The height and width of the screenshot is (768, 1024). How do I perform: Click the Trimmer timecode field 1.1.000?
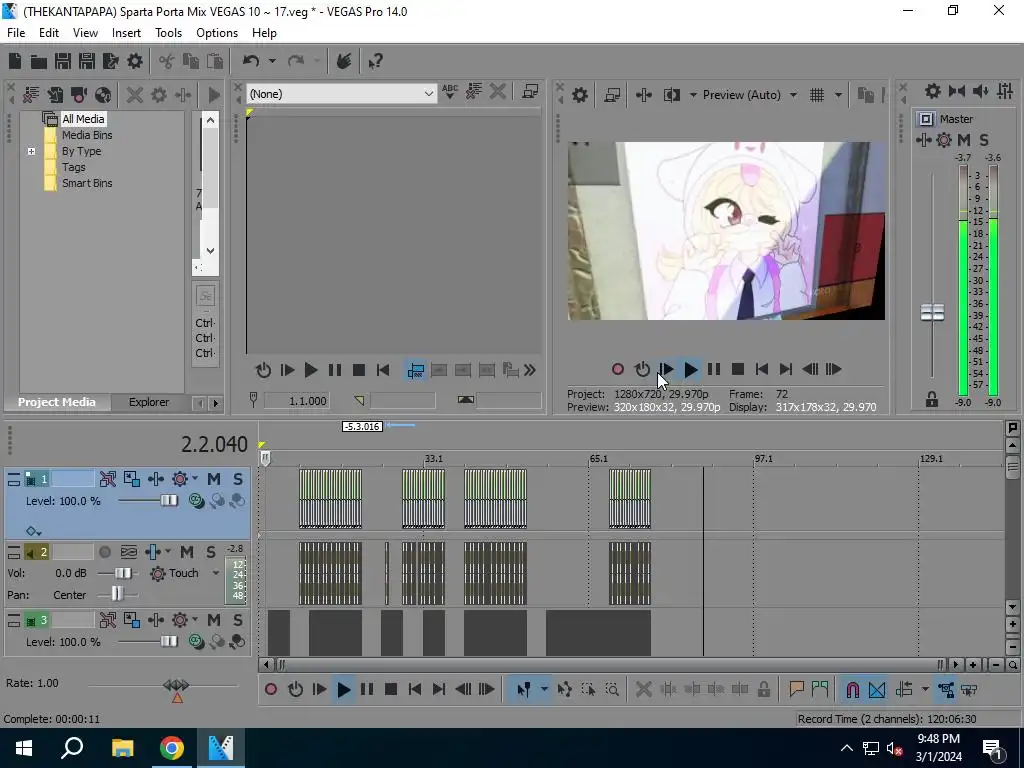pos(297,400)
